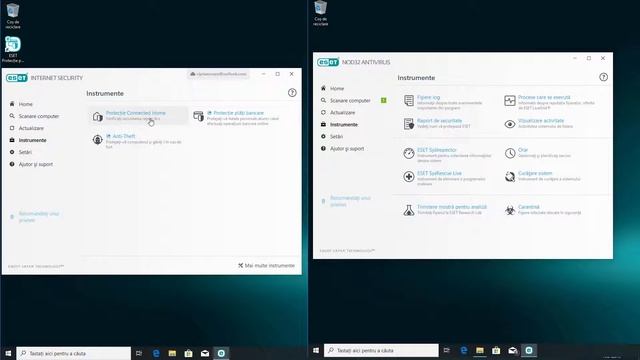
Task: Open Procese care se execută
Action: coord(544,98)
